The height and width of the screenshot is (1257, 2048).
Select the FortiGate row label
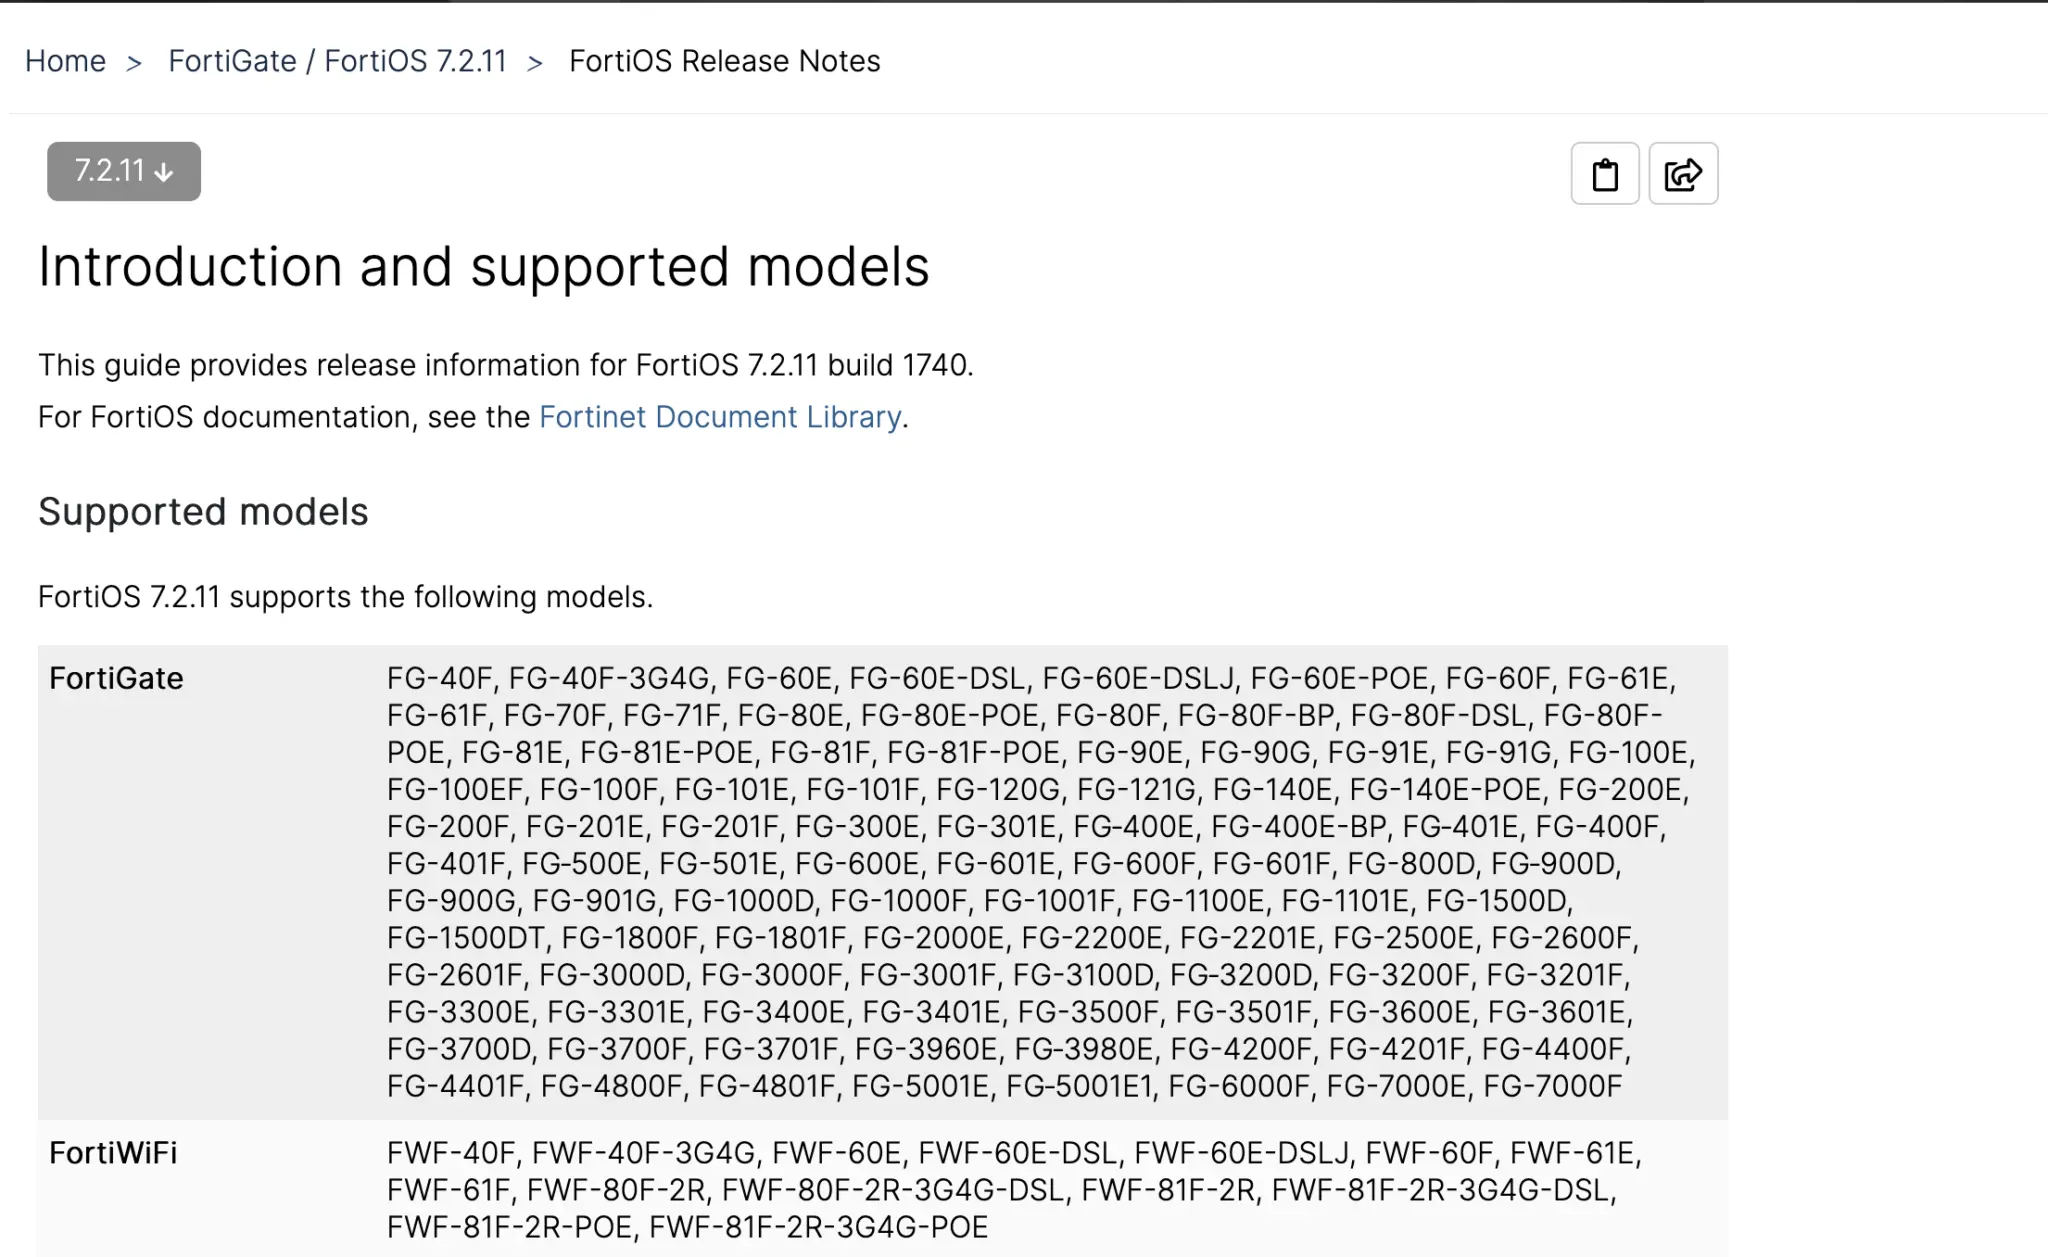116,679
